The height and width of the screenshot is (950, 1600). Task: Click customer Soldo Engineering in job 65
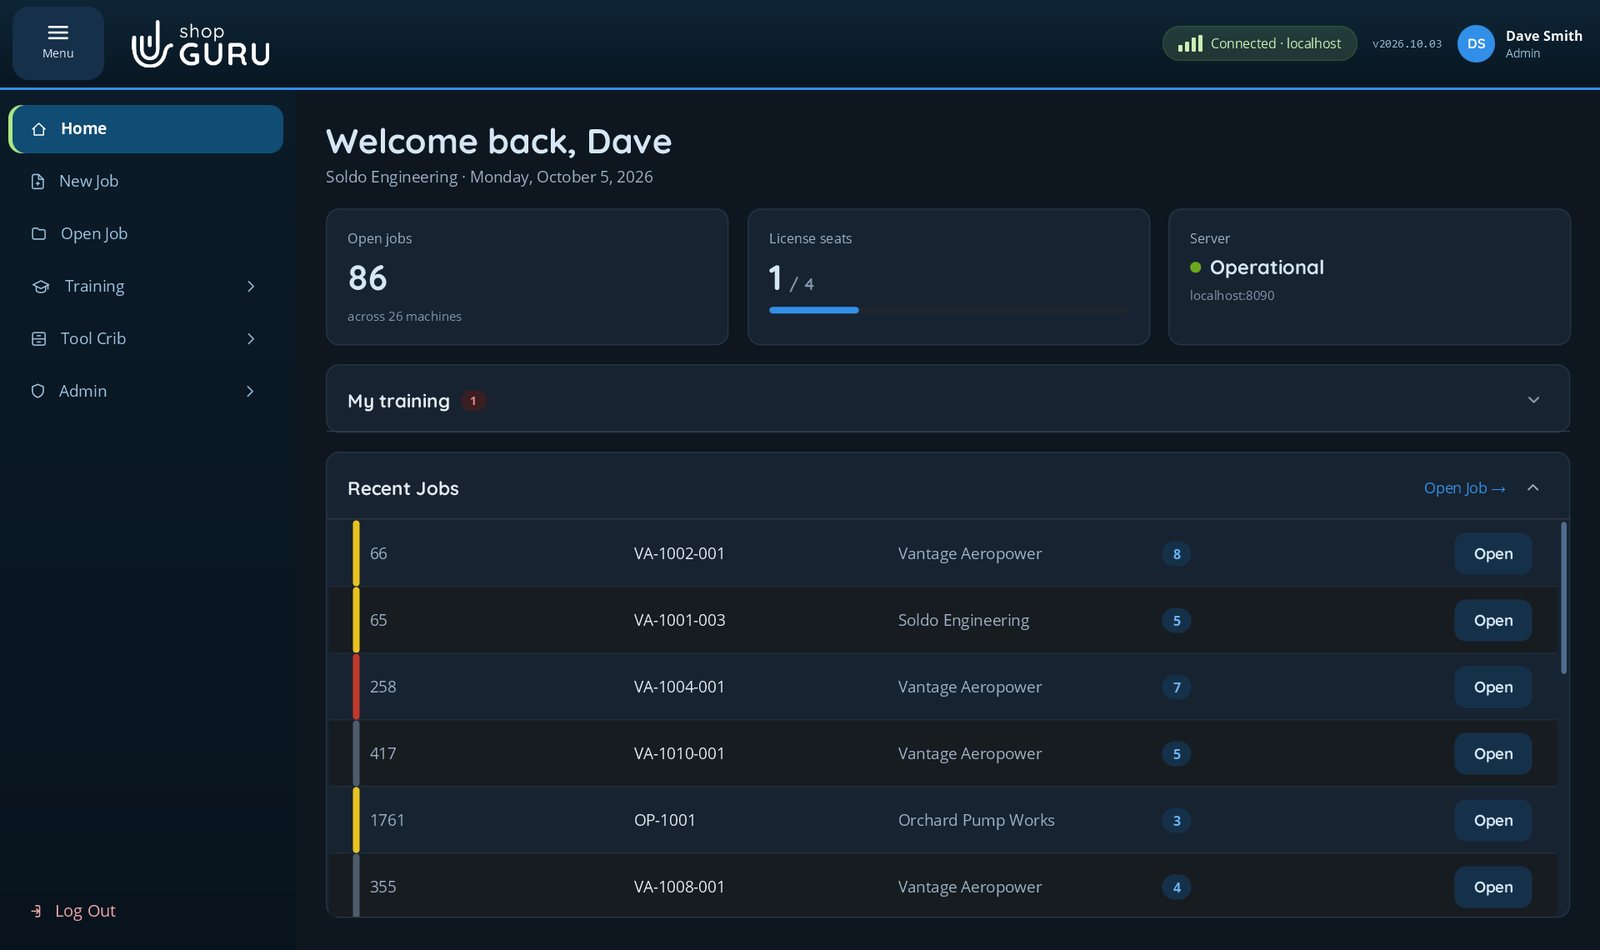click(963, 621)
